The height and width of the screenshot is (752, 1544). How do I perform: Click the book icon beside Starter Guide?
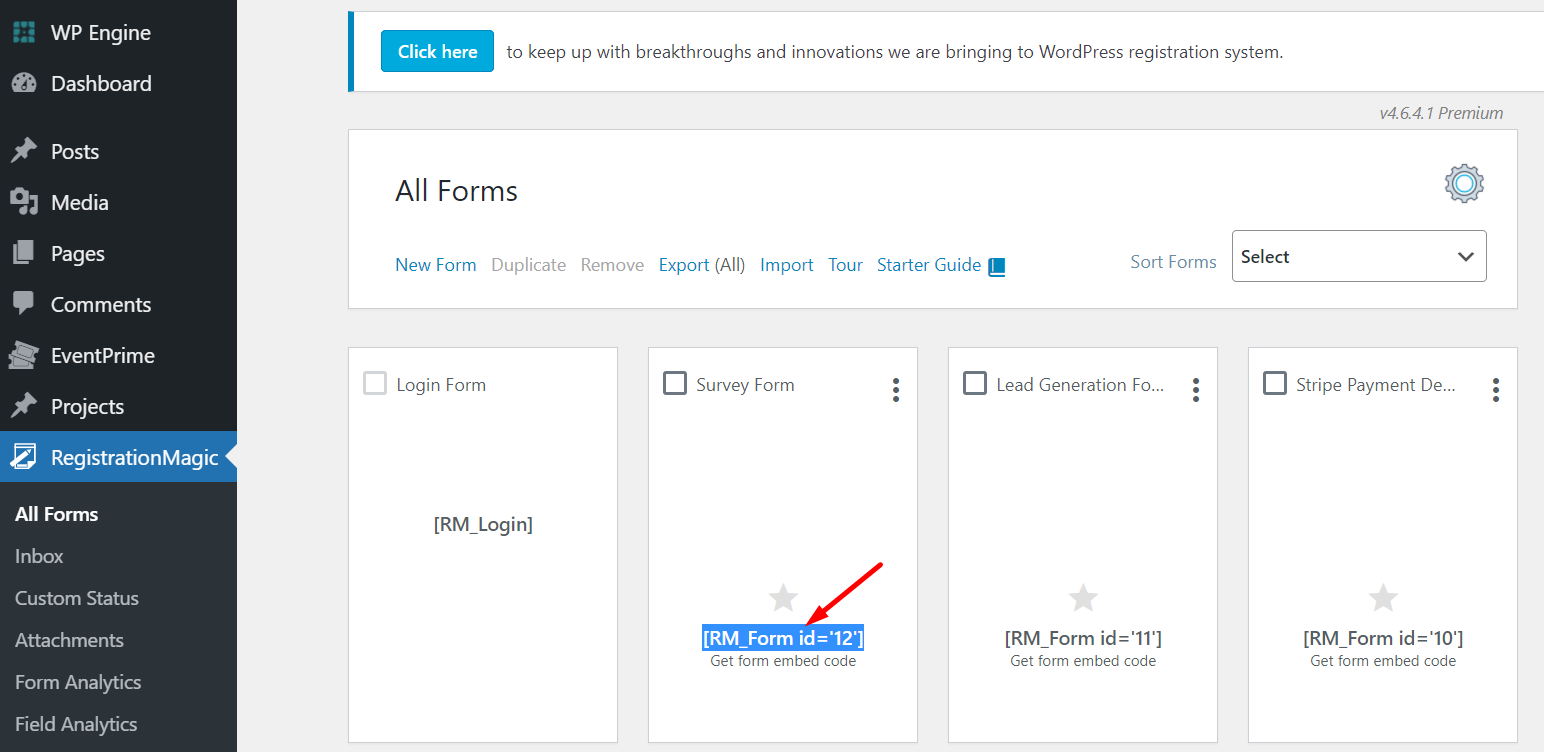click(997, 267)
